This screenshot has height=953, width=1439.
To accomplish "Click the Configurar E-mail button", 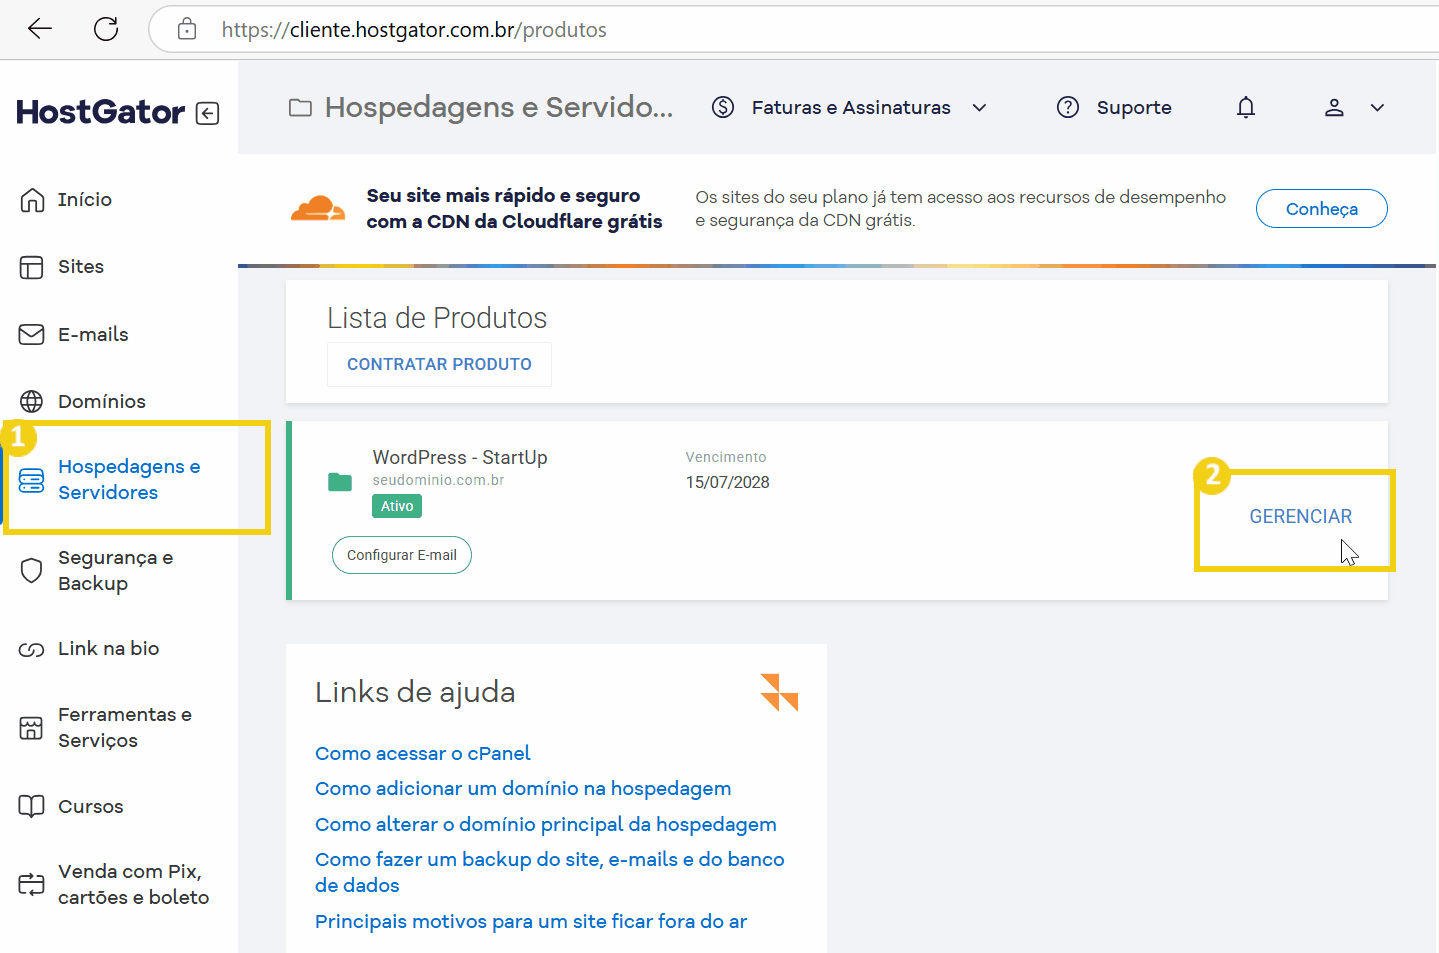I will 401,555.
